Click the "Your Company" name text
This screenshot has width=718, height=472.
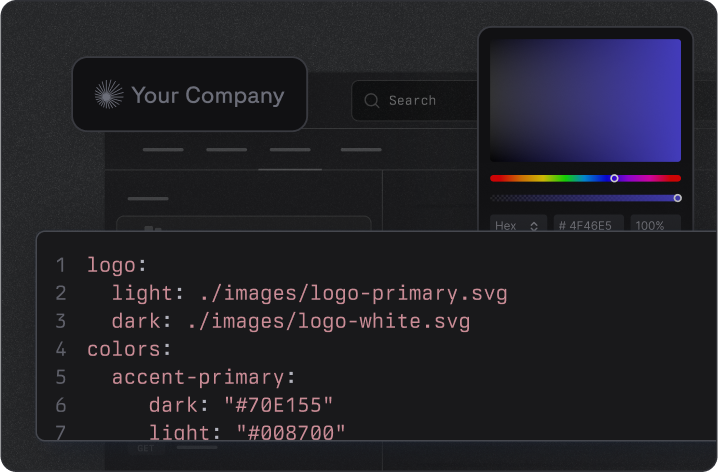[x=208, y=96]
